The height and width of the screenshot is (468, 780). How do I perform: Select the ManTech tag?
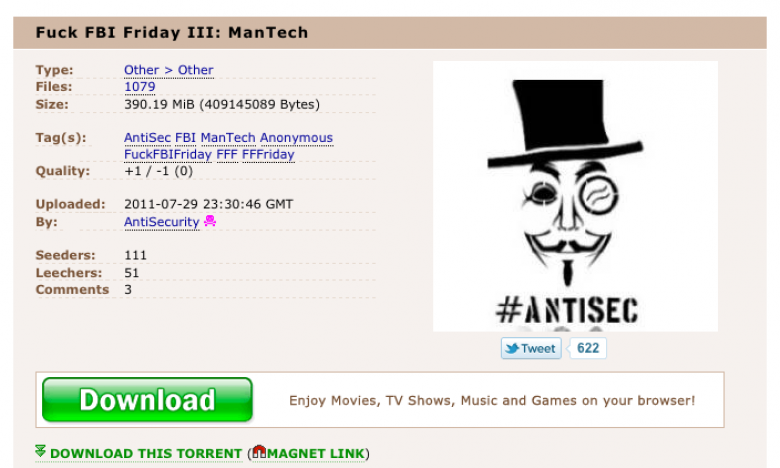point(228,138)
